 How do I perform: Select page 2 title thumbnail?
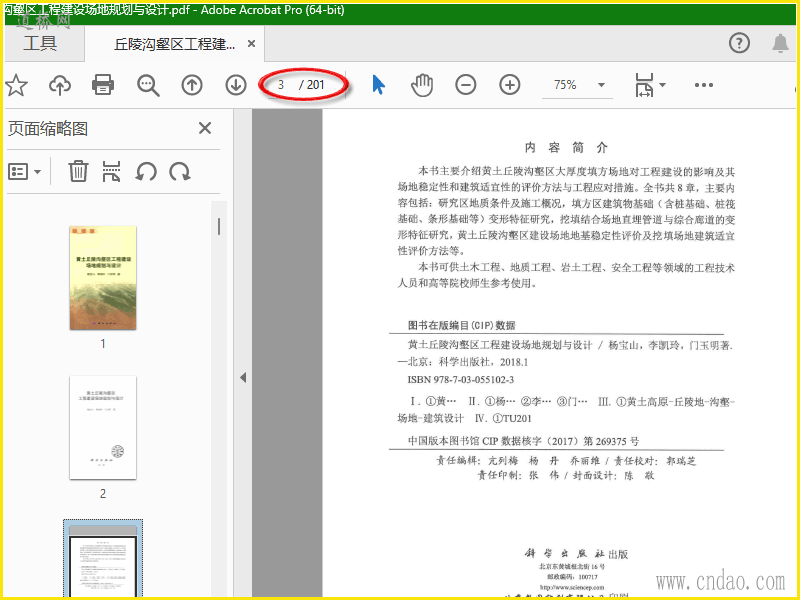(x=103, y=428)
